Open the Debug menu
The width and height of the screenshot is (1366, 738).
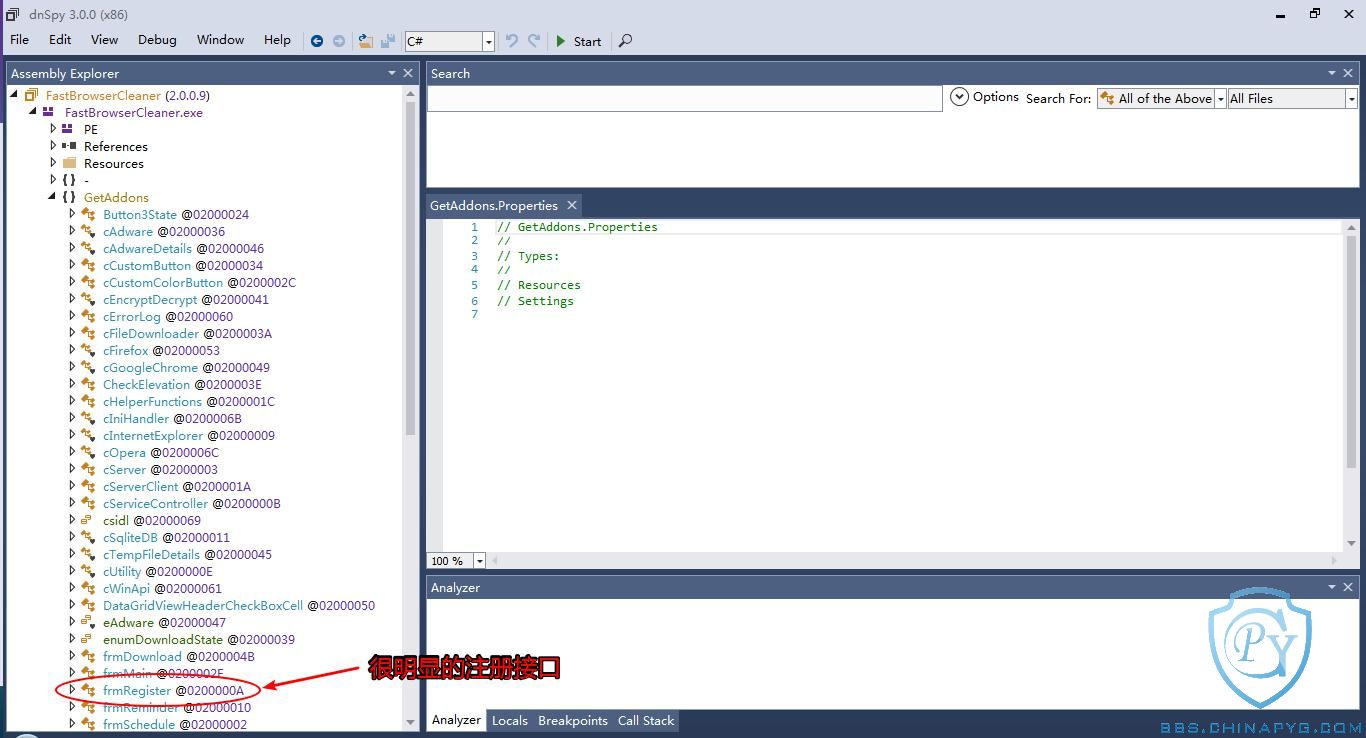[x=157, y=40]
